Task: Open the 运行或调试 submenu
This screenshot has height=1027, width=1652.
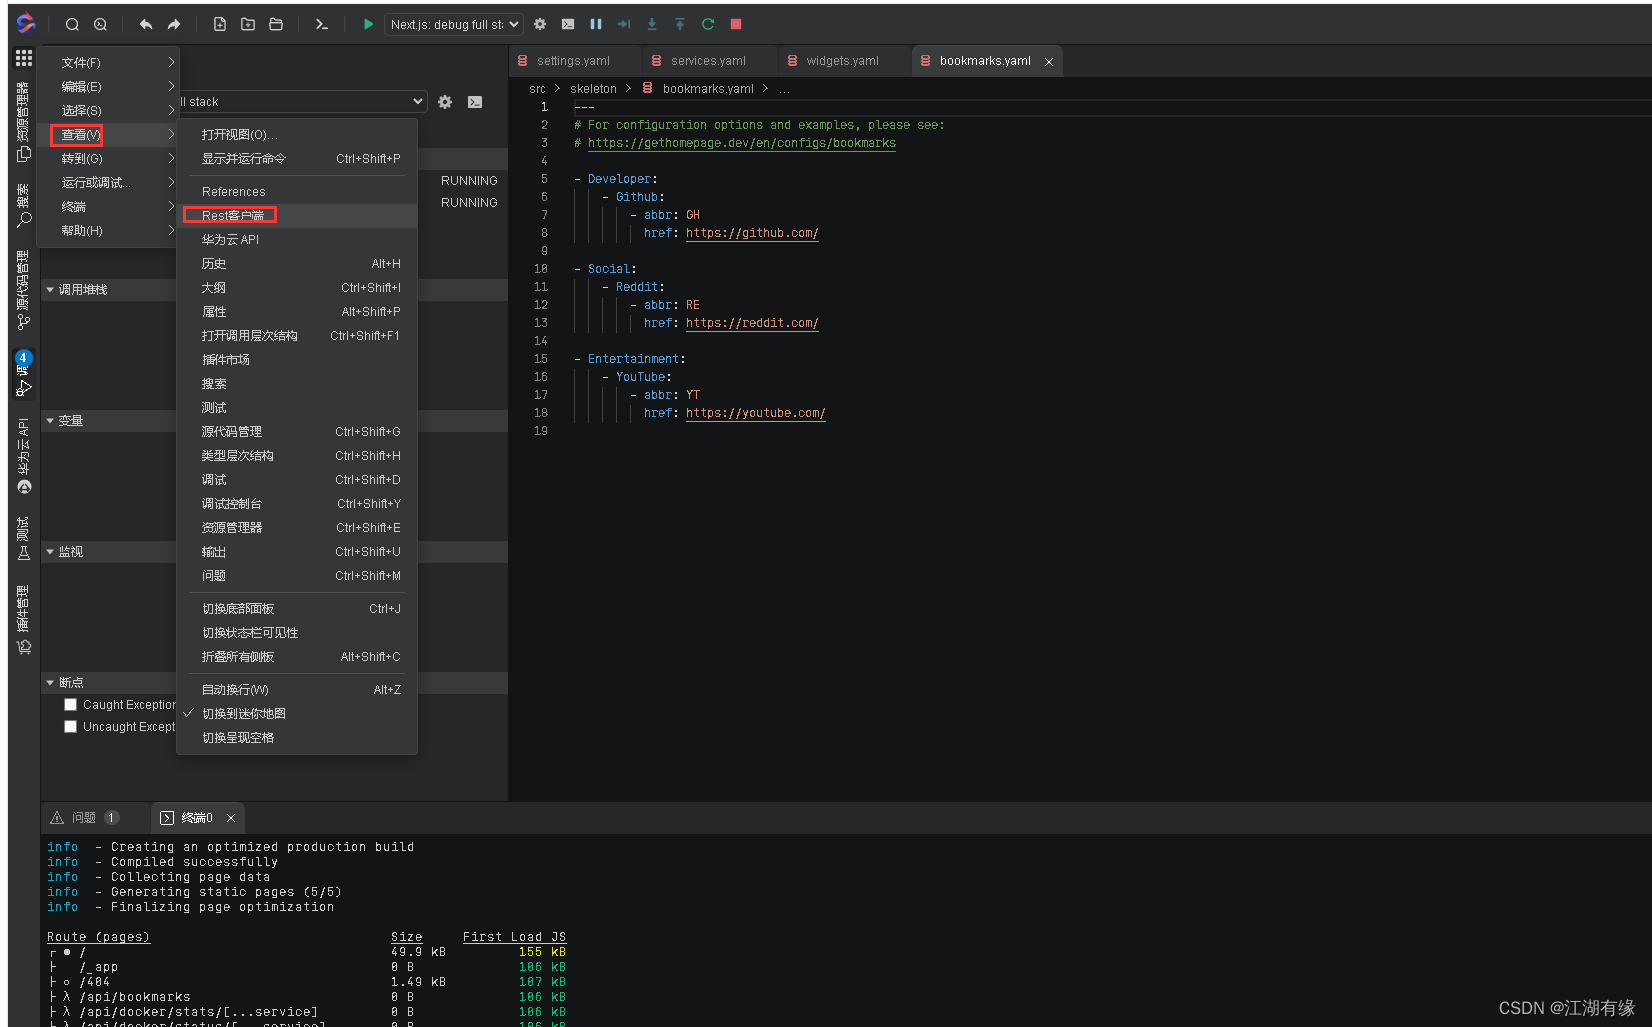Action: (108, 182)
